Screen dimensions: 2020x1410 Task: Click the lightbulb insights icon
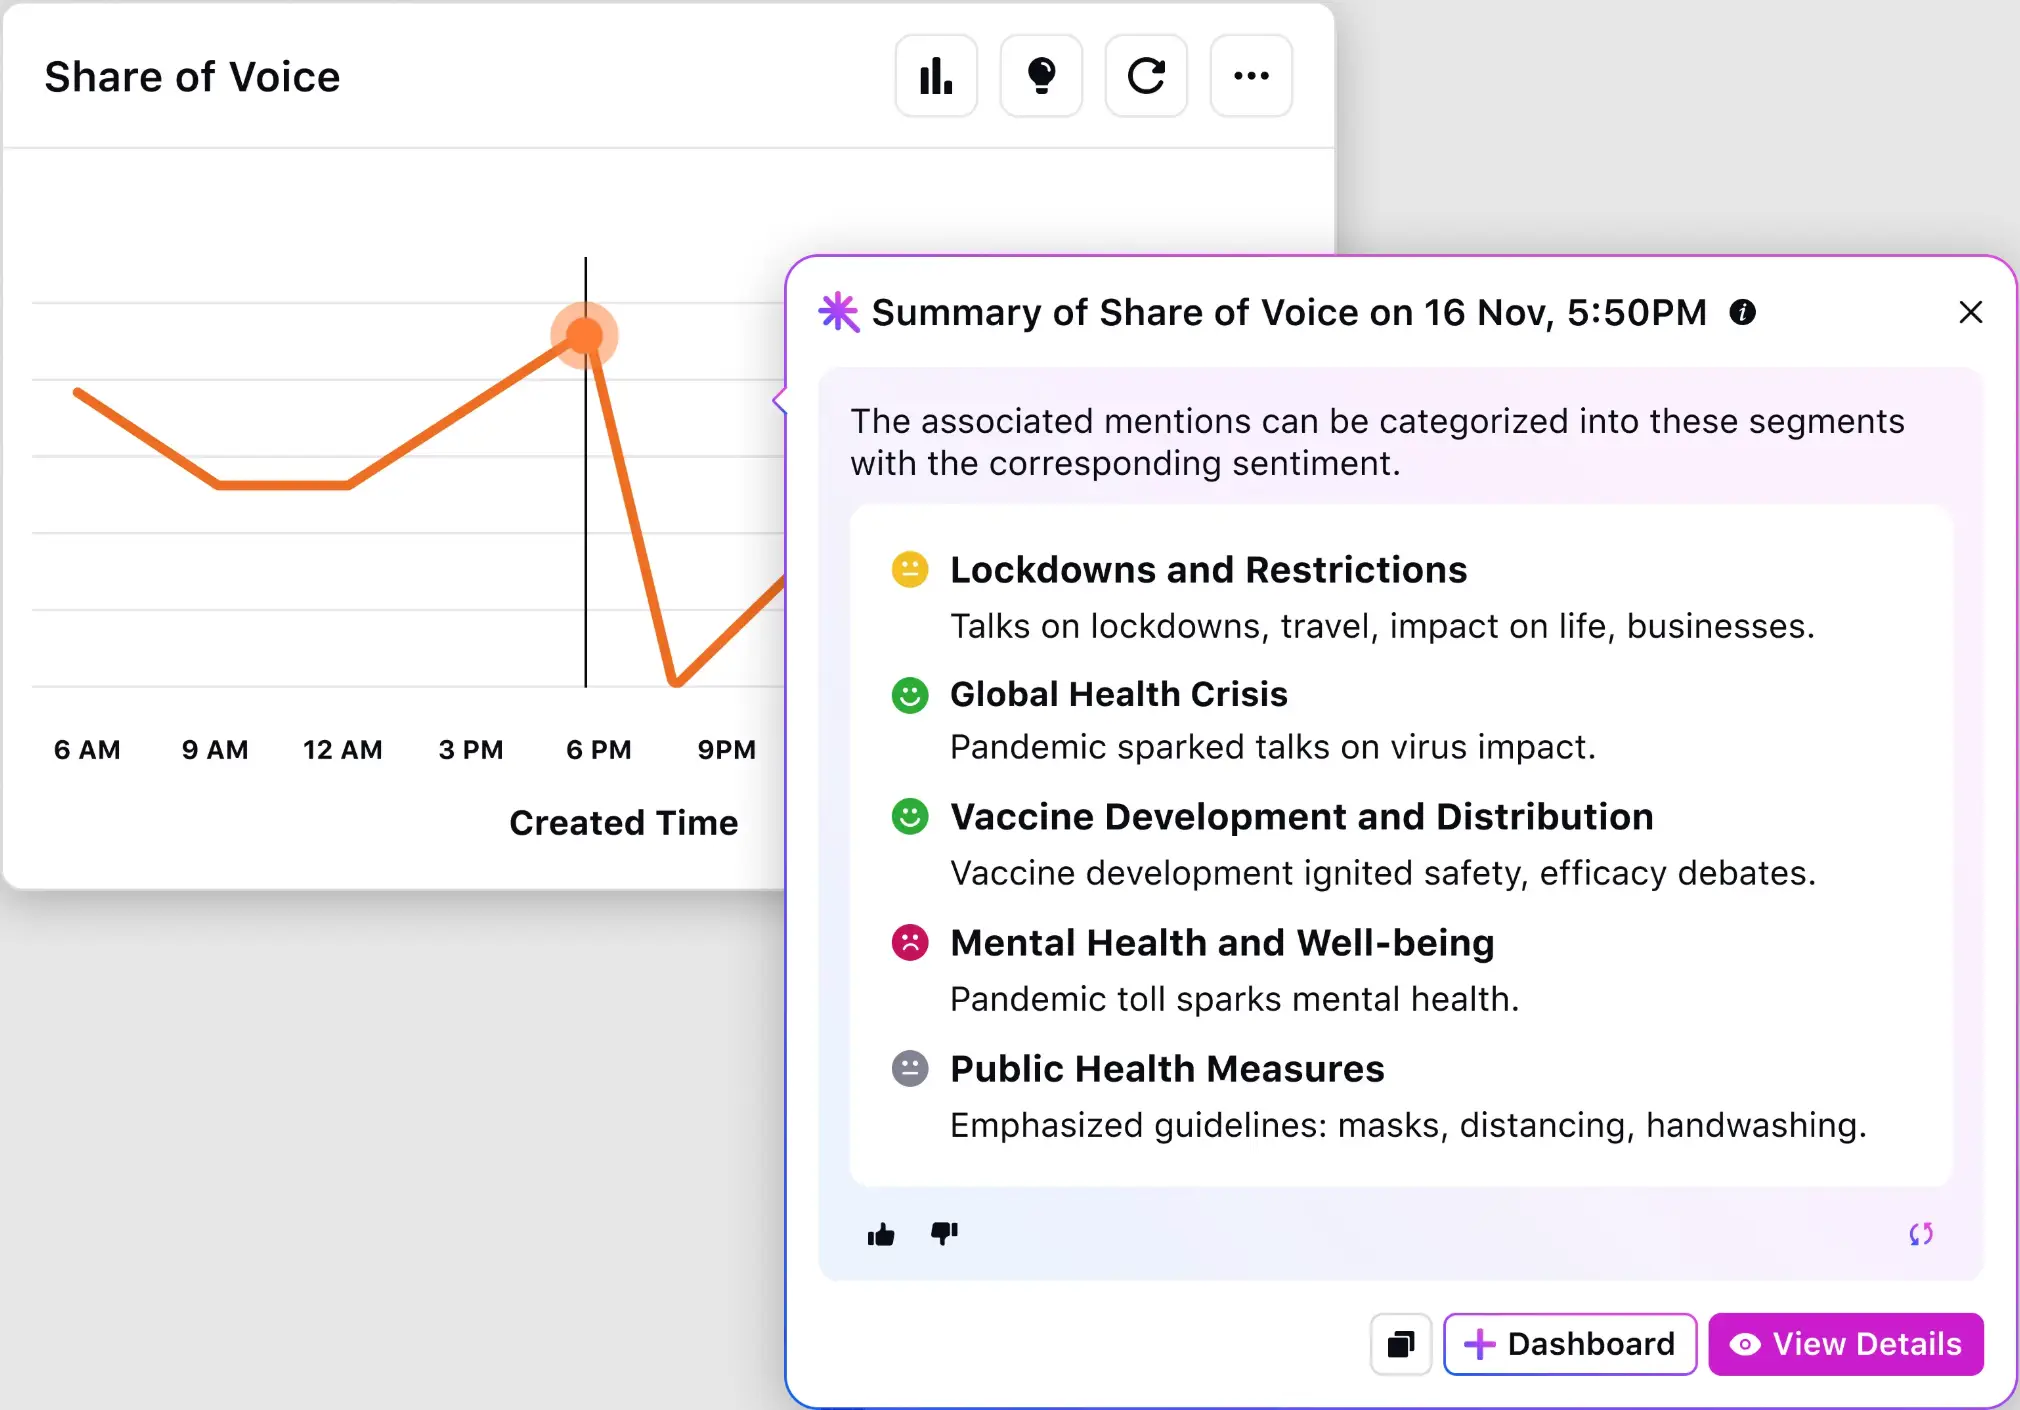(1041, 76)
